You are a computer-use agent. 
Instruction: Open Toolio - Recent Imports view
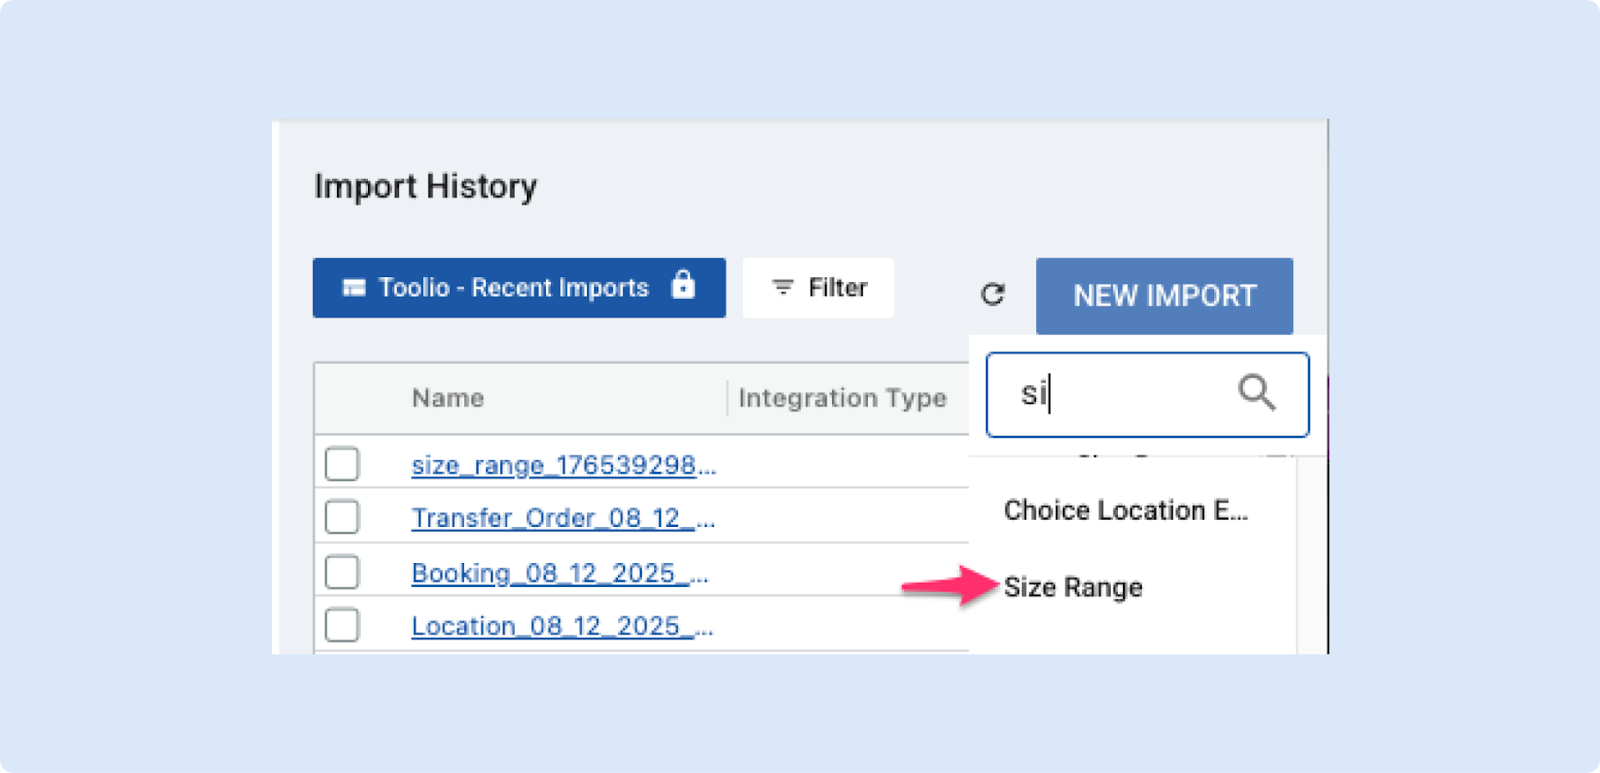pyautogui.click(x=519, y=288)
